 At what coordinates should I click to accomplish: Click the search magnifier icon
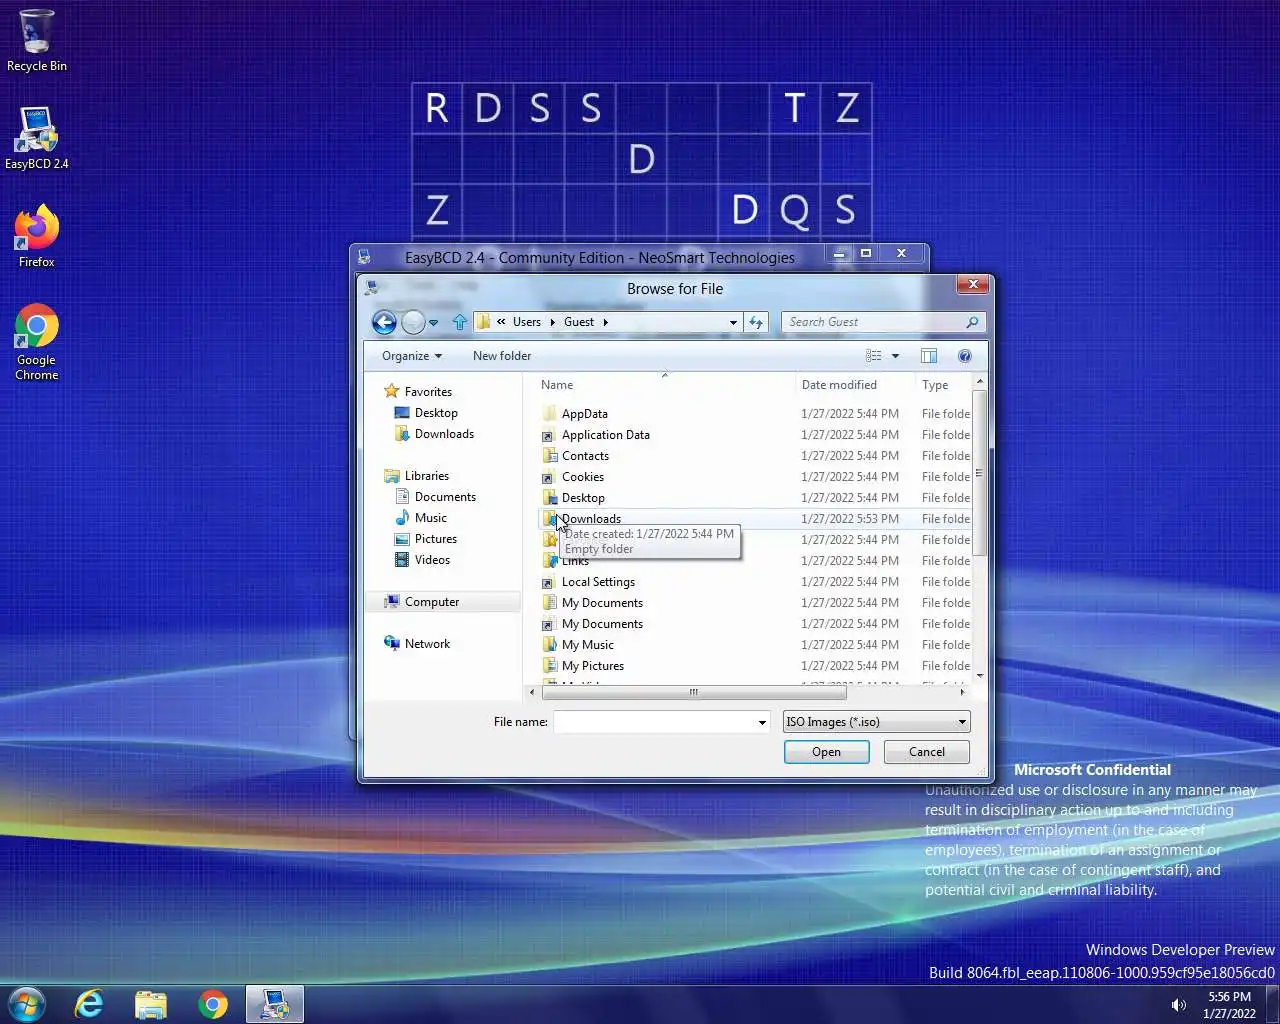pyautogui.click(x=972, y=322)
